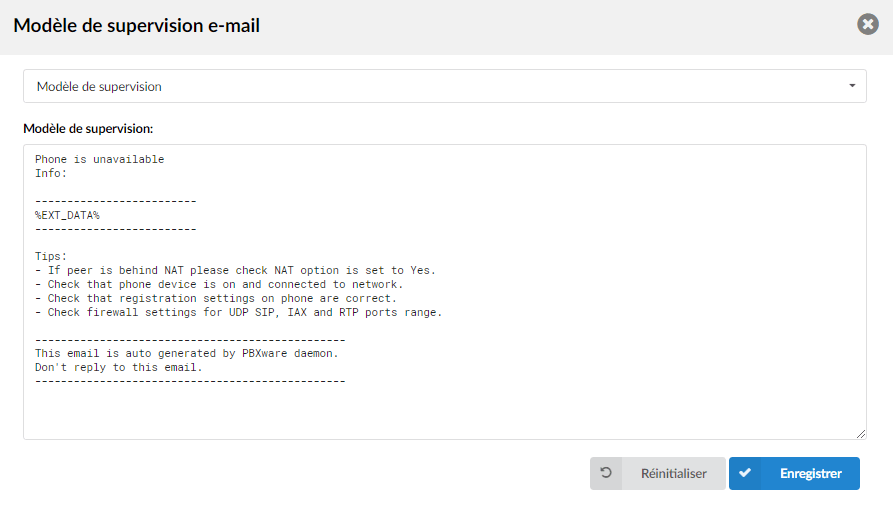Click the firewall settings tip line
This screenshot has height=512, width=893.
[239, 312]
